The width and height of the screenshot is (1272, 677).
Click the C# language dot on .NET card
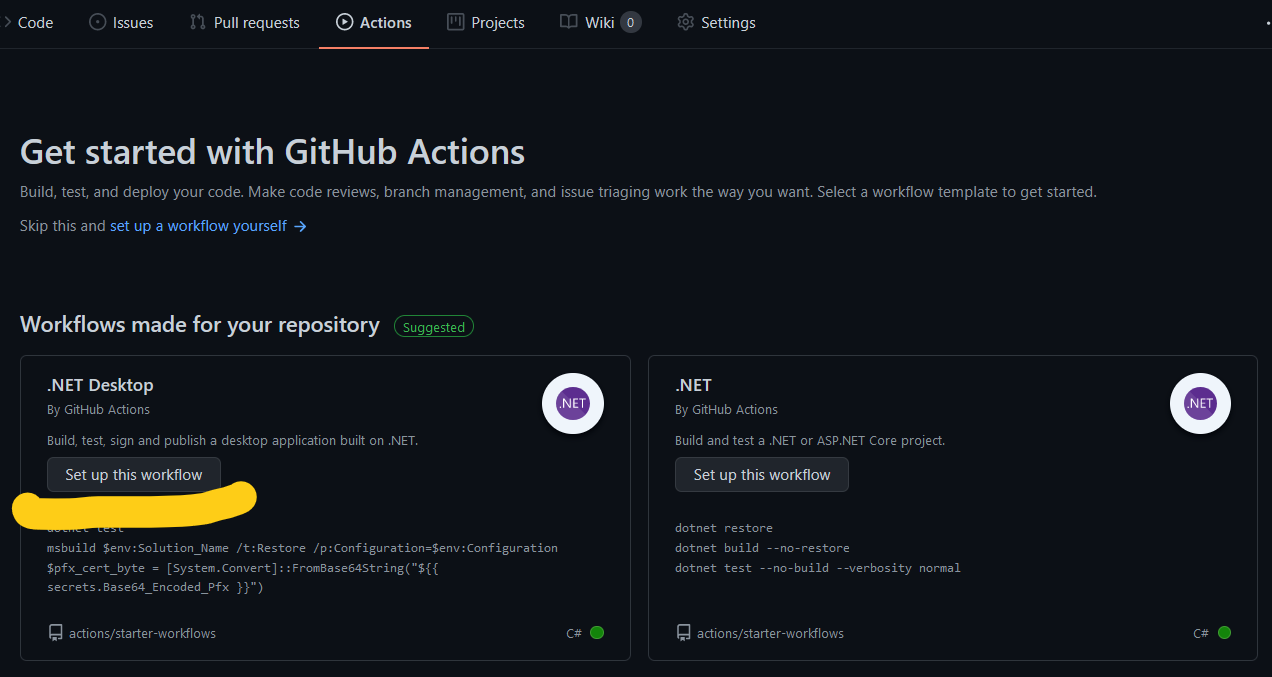(1224, 633)
